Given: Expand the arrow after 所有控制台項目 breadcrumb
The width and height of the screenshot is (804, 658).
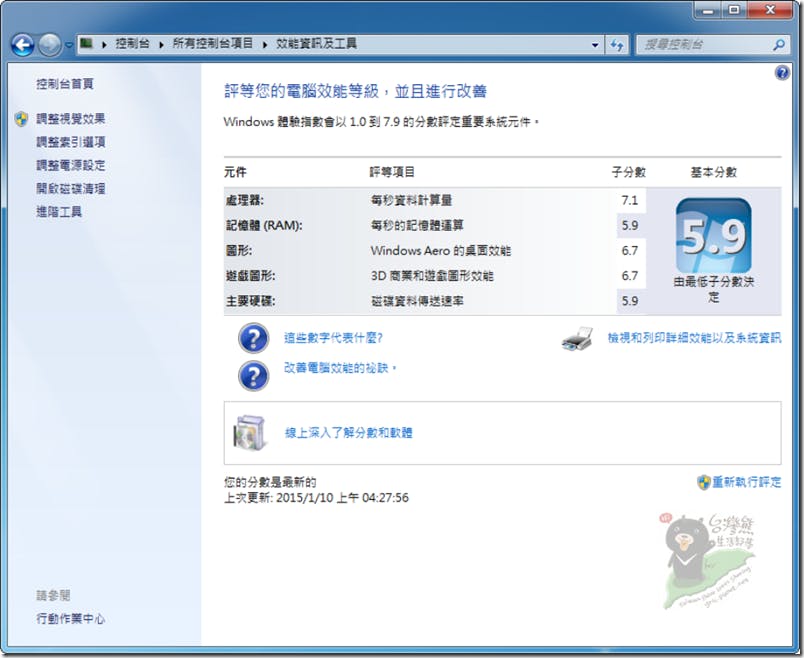Looking at the screenshot, I should click(265, 45).
